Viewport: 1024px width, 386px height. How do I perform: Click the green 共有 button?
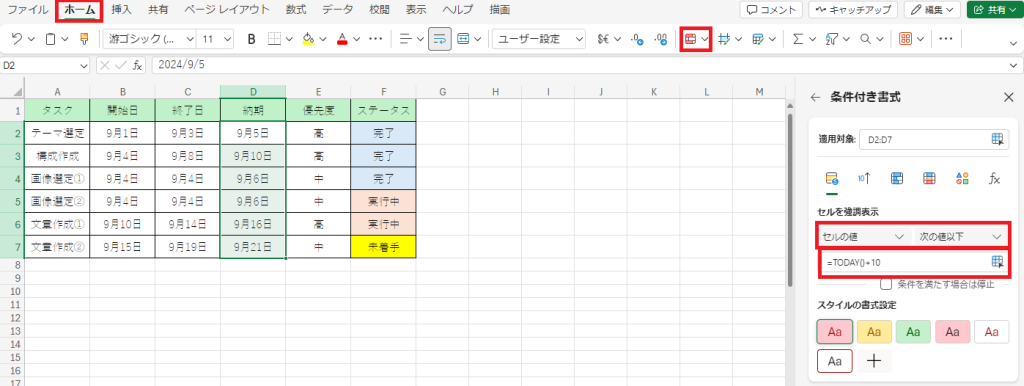click(994, 10)
